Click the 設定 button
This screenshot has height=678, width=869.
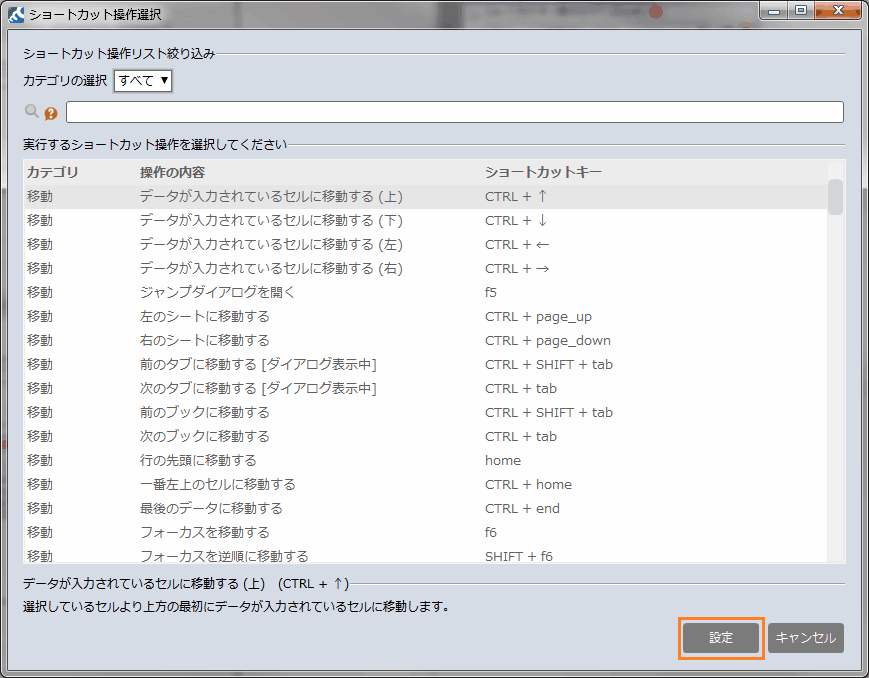[x=720, y=638]
